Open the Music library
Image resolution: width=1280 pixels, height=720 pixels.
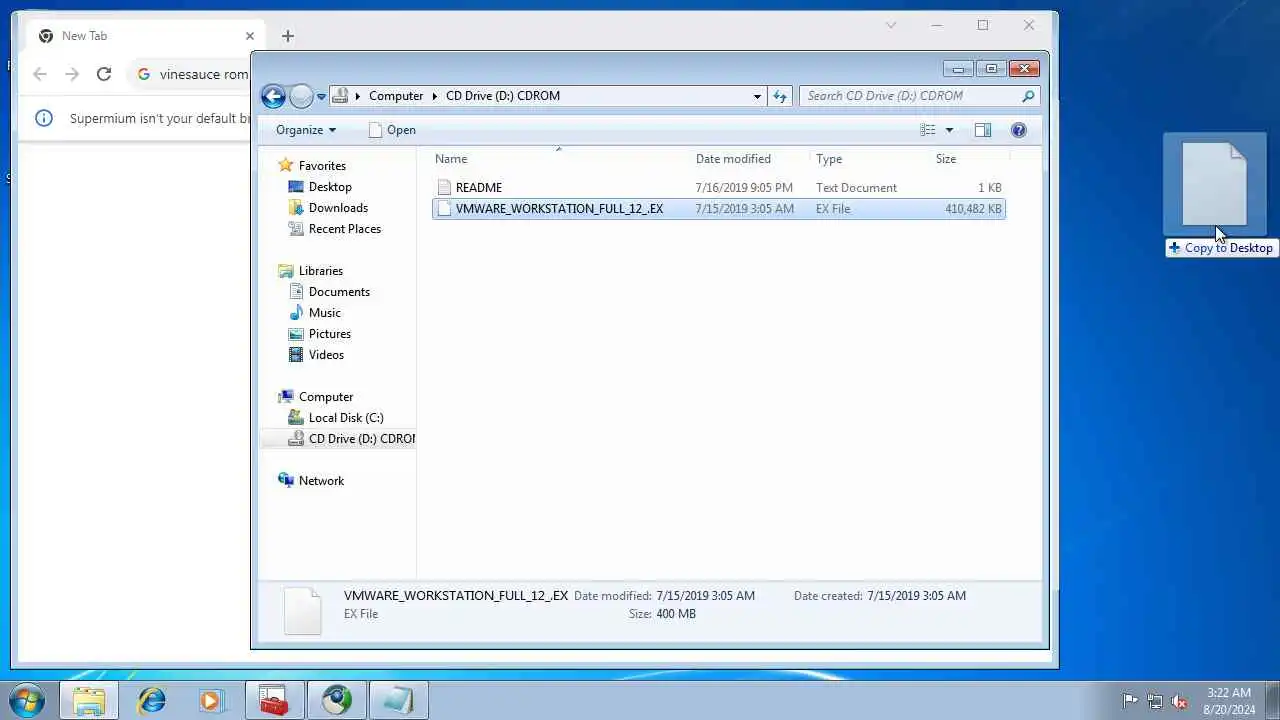click(325, 313)
